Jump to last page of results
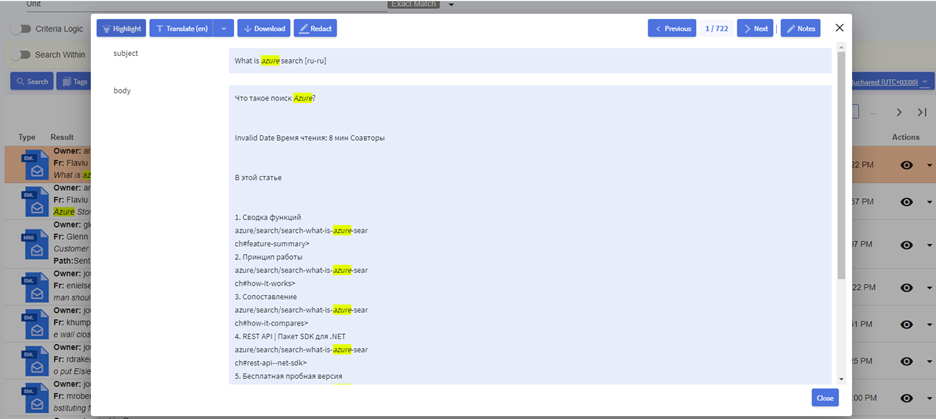 coord(922,112)
